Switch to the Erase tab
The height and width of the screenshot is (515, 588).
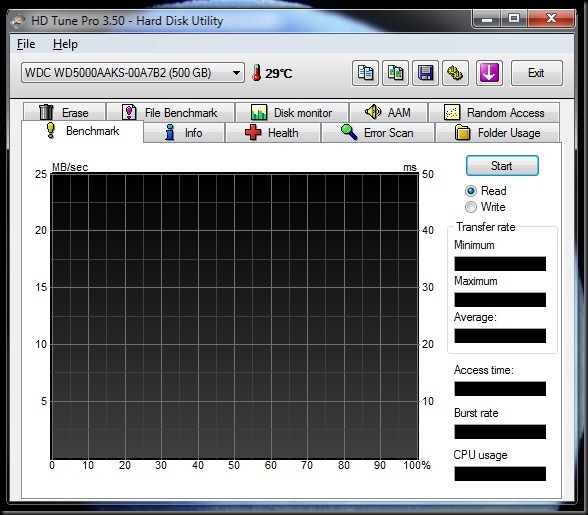64,112
